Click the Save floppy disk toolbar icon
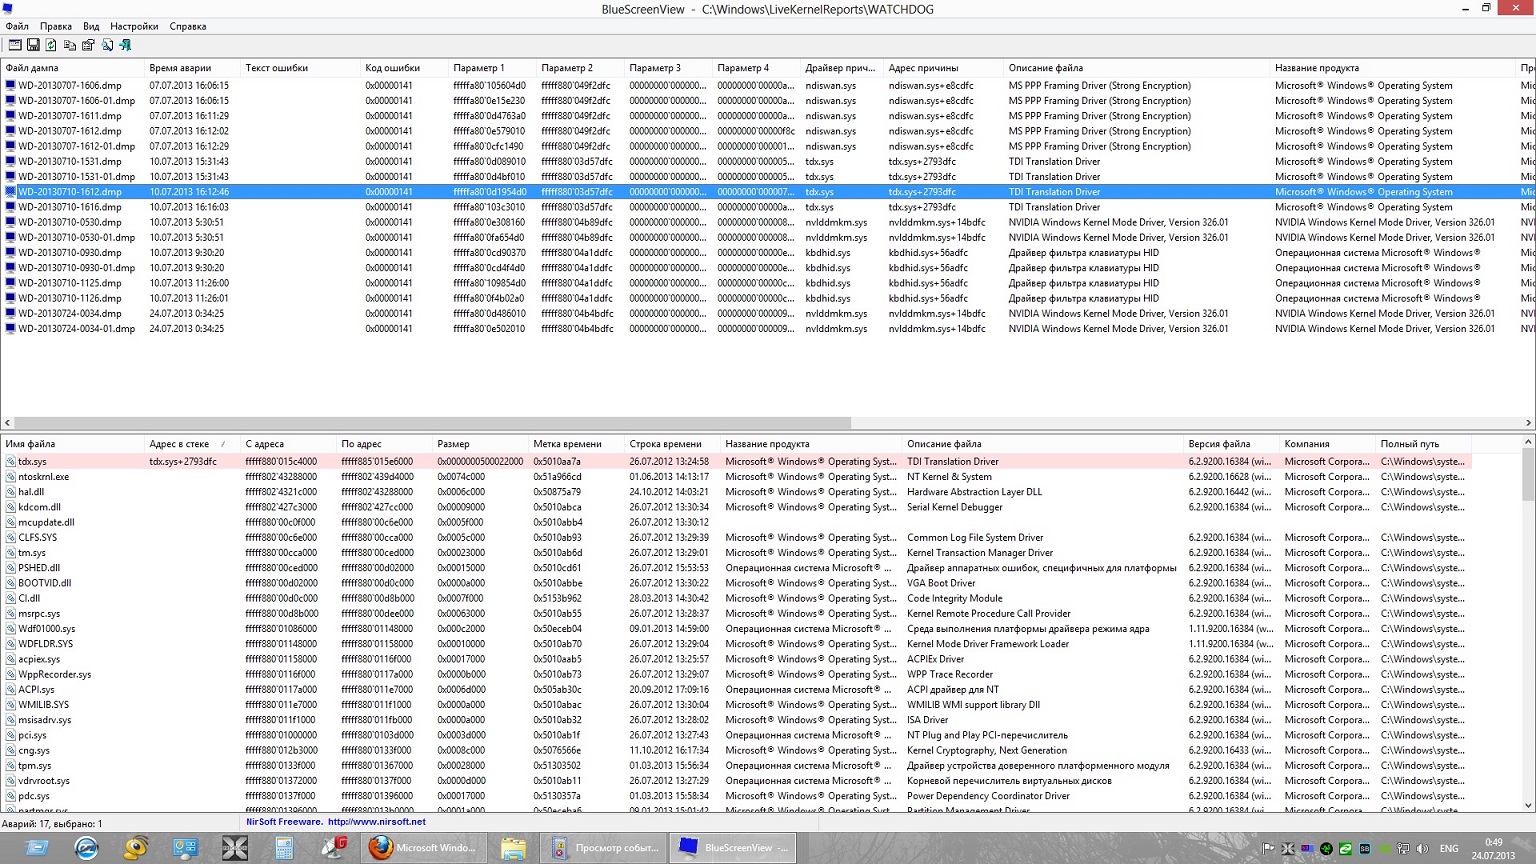This screenshot has height=864, width=1536. 33,45
